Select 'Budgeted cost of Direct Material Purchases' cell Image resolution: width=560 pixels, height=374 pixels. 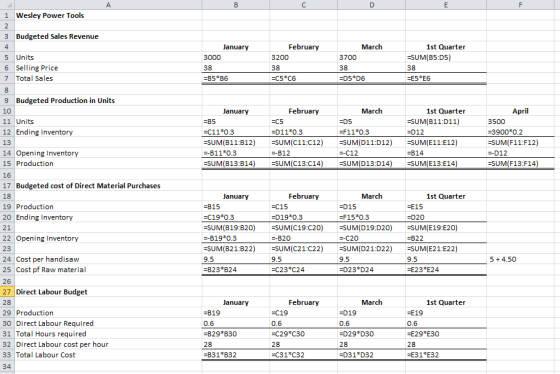(108, 185)
